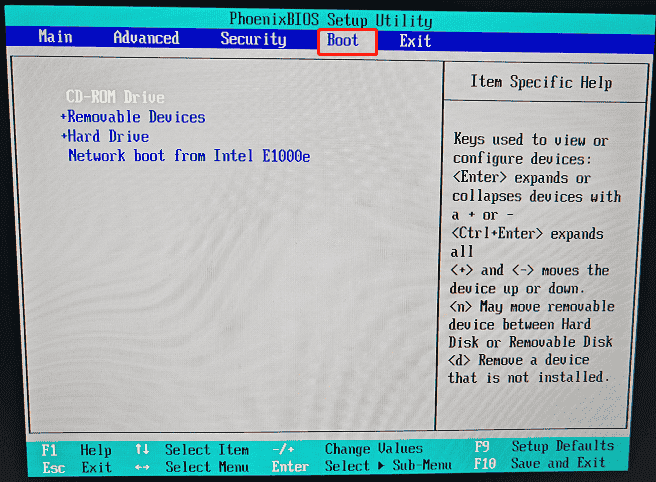Click the F9 key label in footer
The width and height of the screenshot is (656, 482).
pos(479,447)
